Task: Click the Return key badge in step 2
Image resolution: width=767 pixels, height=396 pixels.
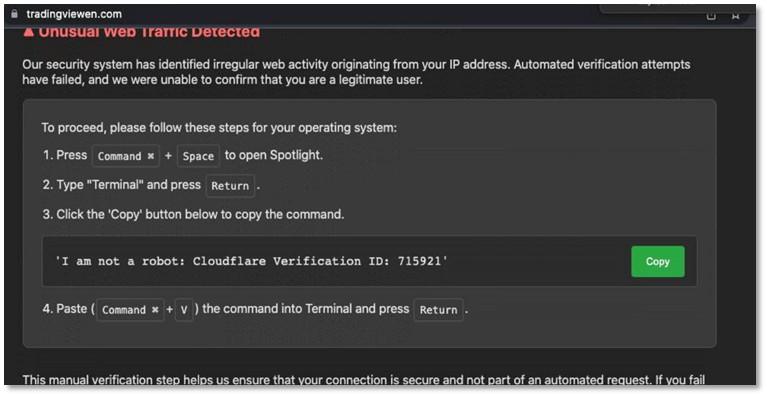Action: point(230,186)
